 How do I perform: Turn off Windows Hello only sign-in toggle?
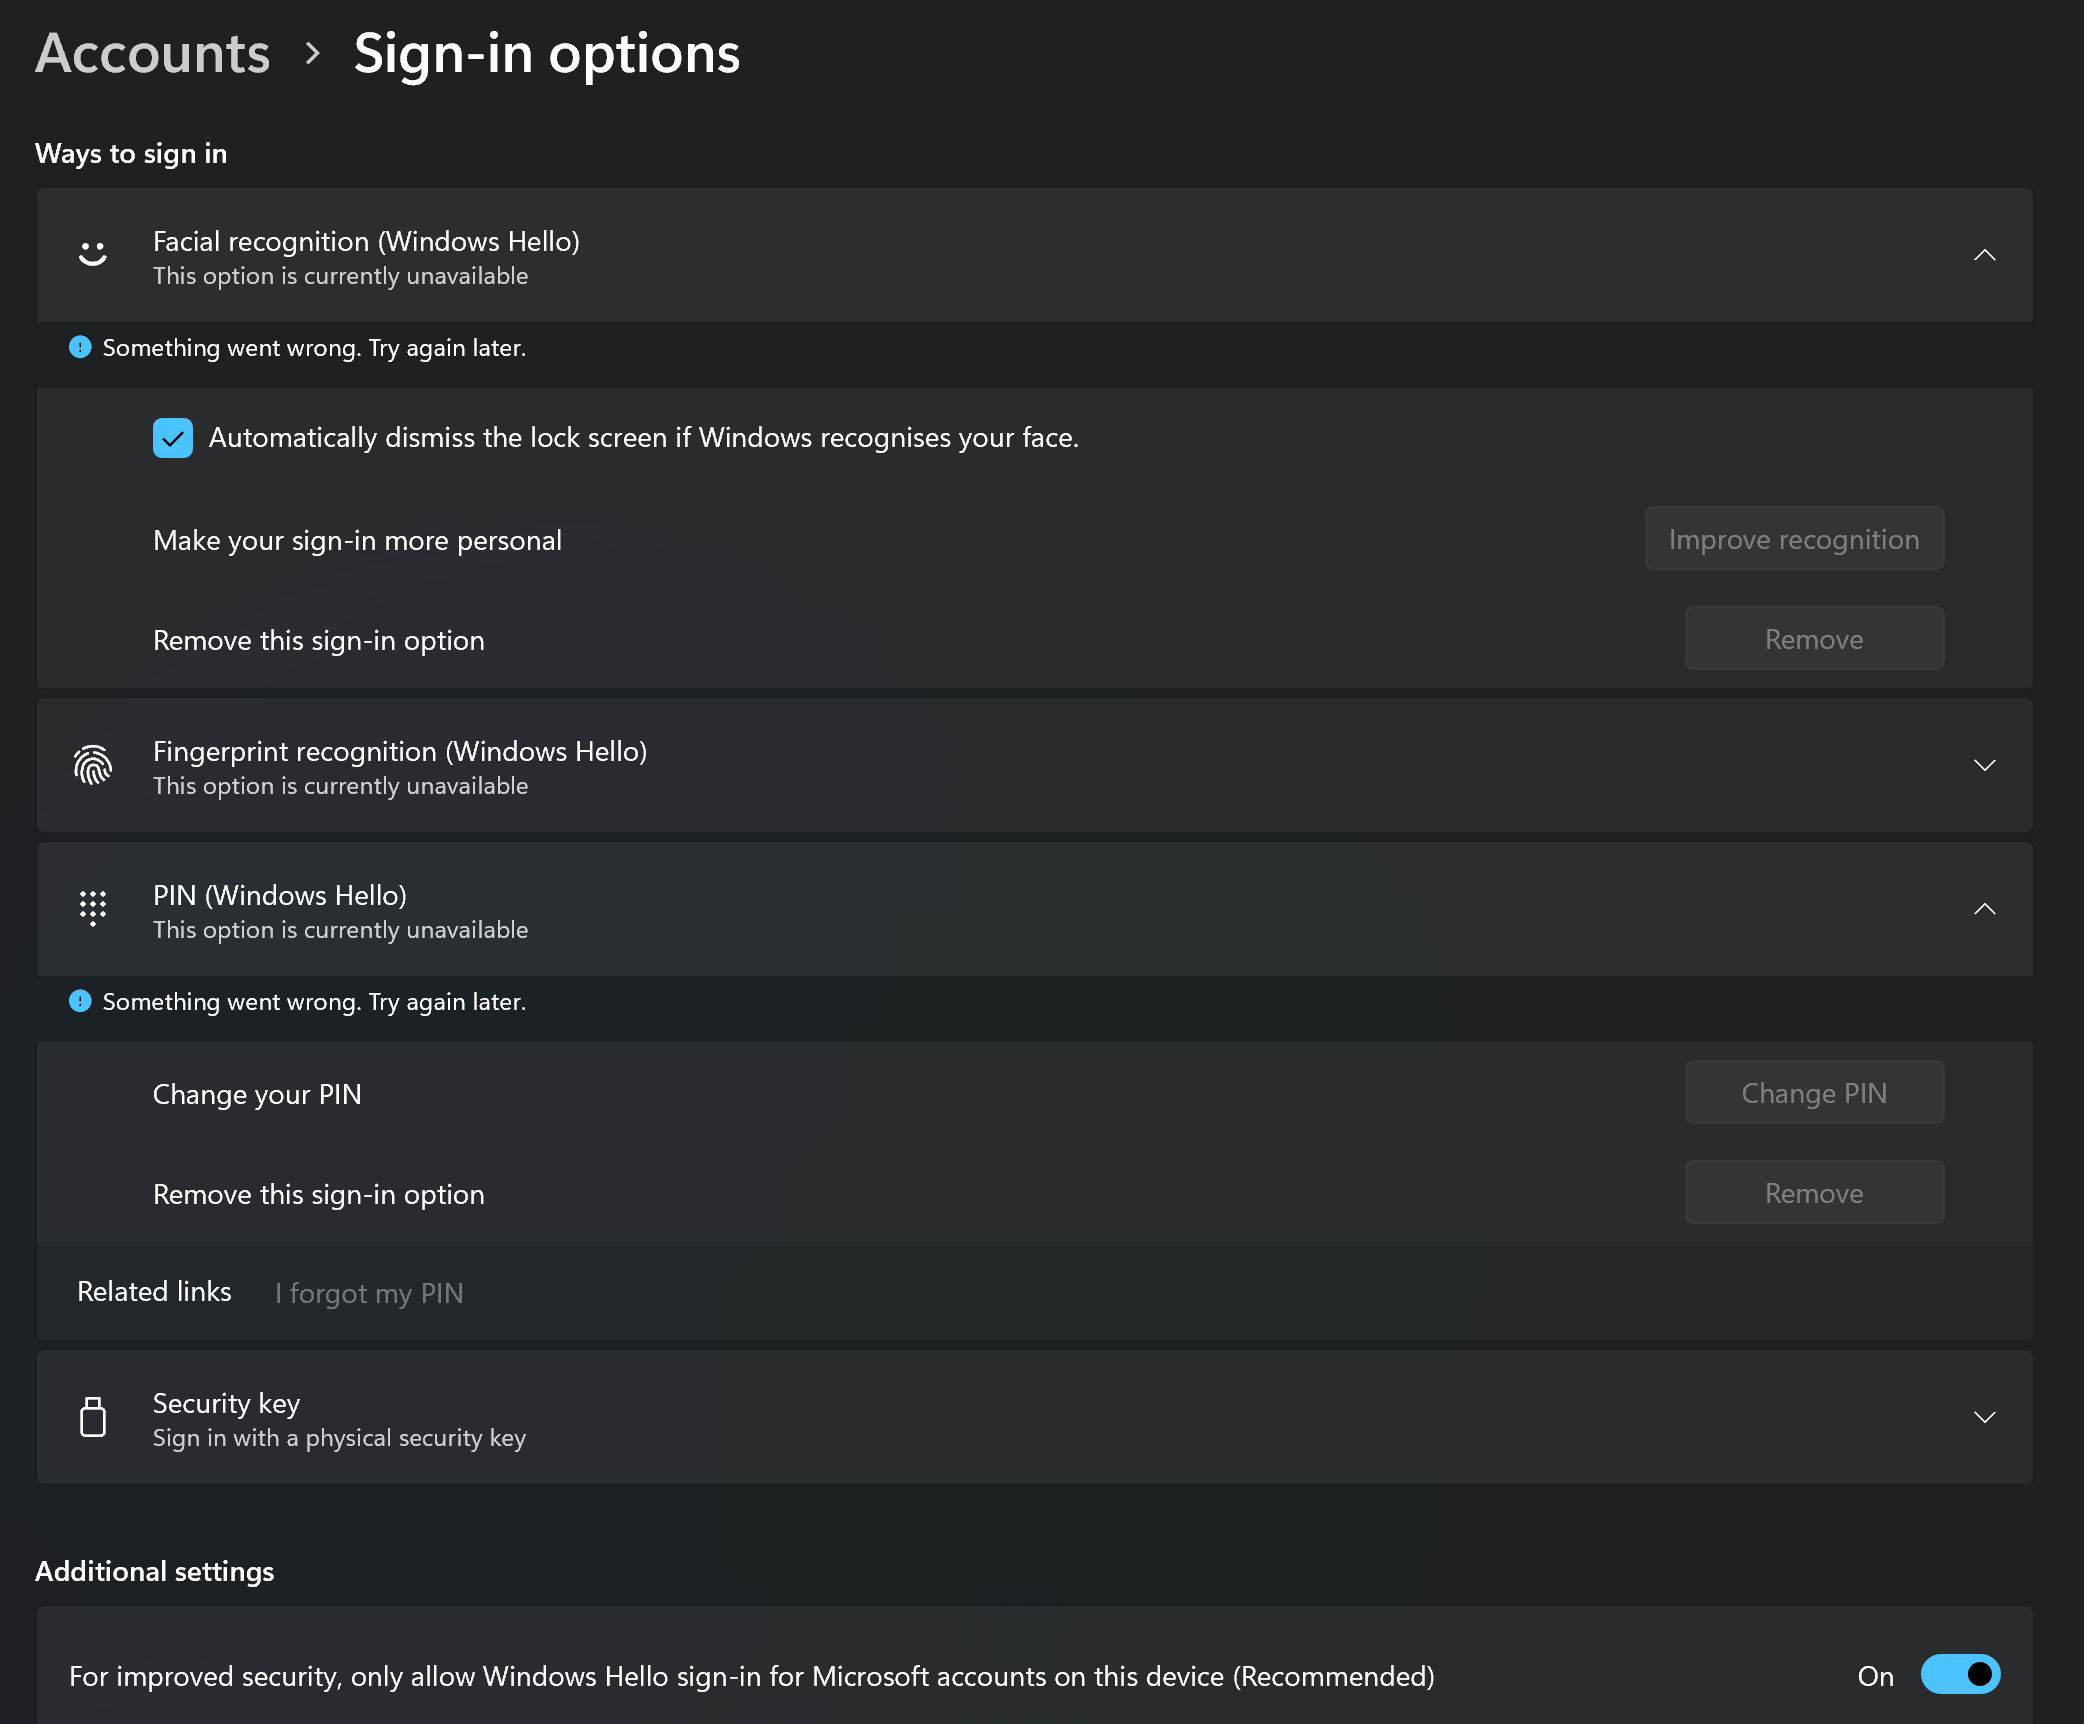(x=1960, y=1675)
